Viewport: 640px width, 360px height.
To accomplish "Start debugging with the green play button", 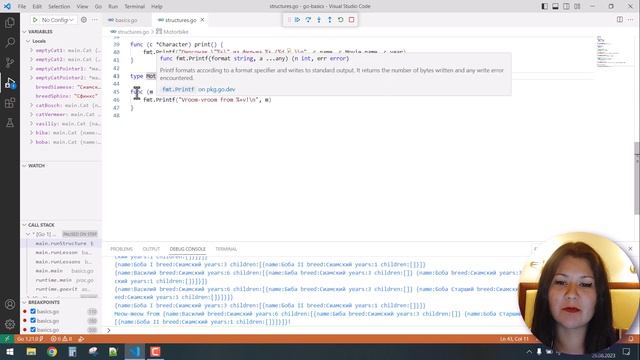I will click(x=35, y=20).
